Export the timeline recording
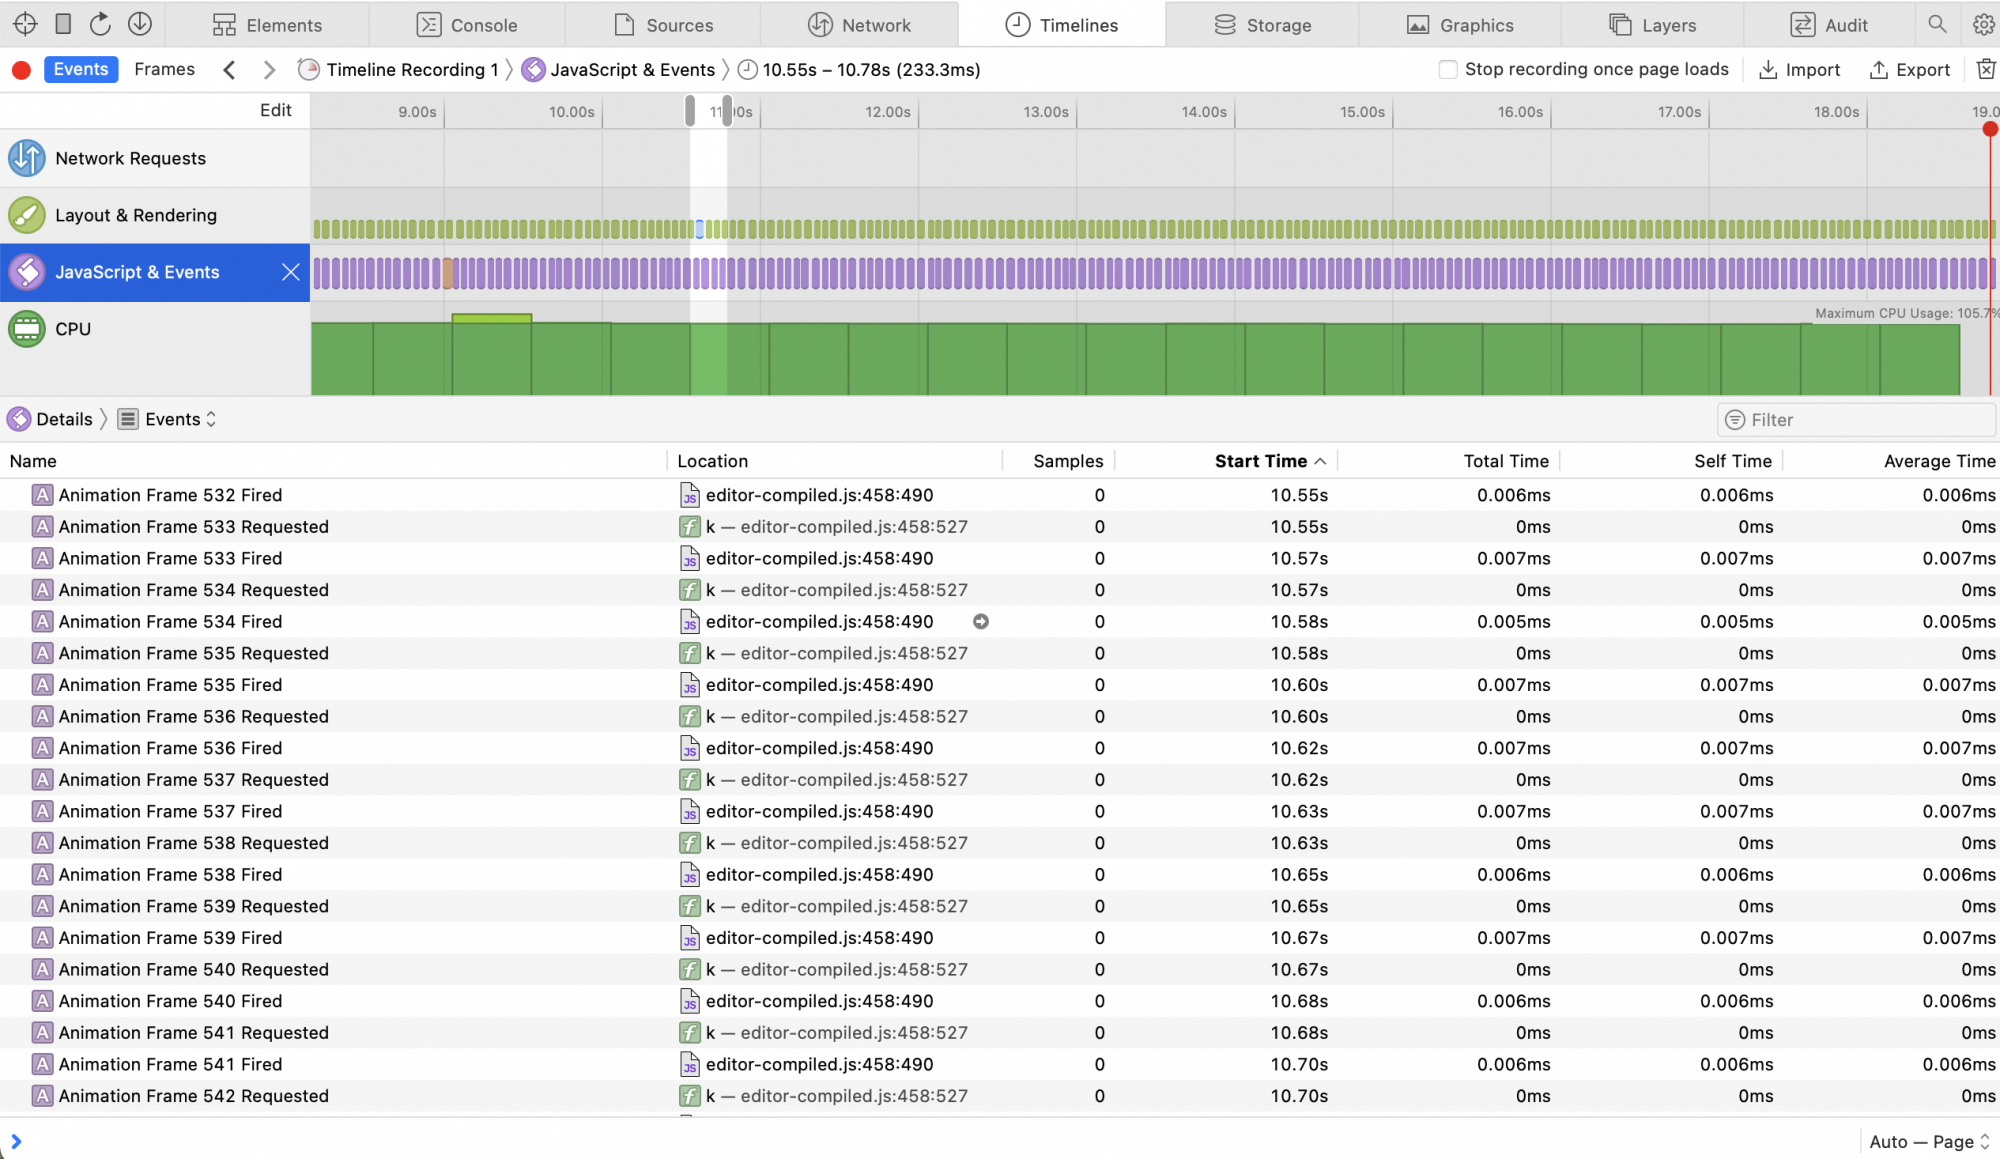The width and height of the screenshot is (2000, 1159). pyautogui.click(x=1909, y=69)
